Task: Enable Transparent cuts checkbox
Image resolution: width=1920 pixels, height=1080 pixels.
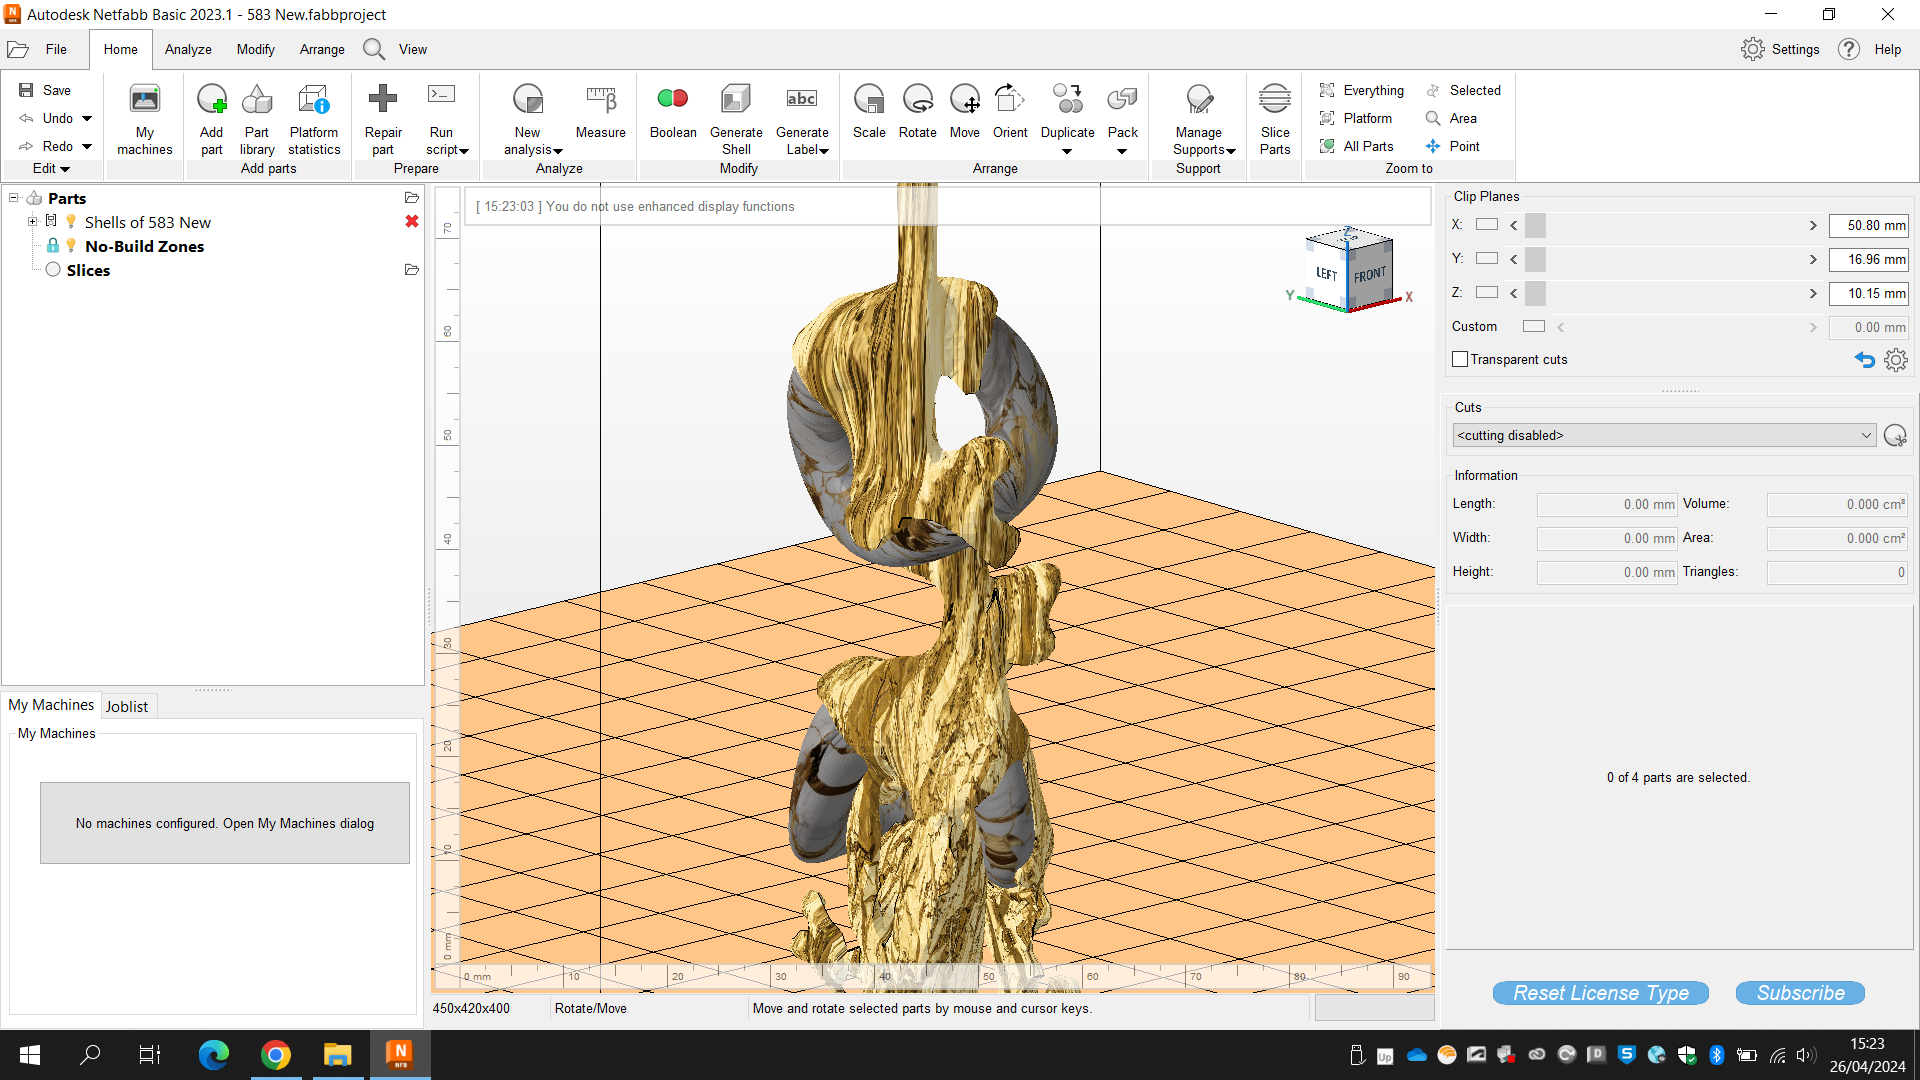Action: coord(1460,359)
